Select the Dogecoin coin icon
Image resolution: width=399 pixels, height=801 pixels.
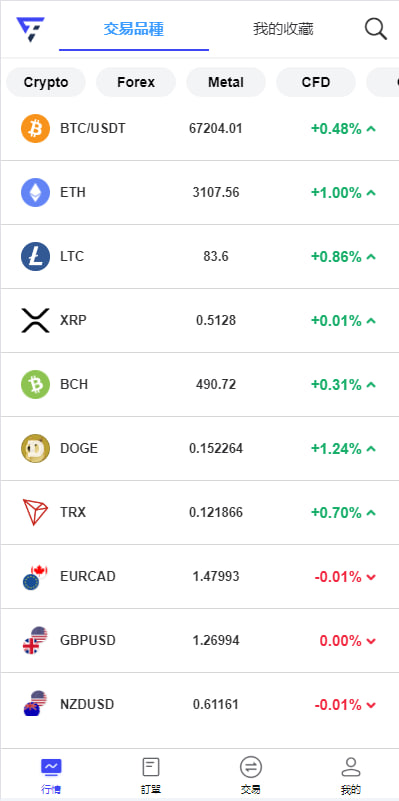[35, 449]
